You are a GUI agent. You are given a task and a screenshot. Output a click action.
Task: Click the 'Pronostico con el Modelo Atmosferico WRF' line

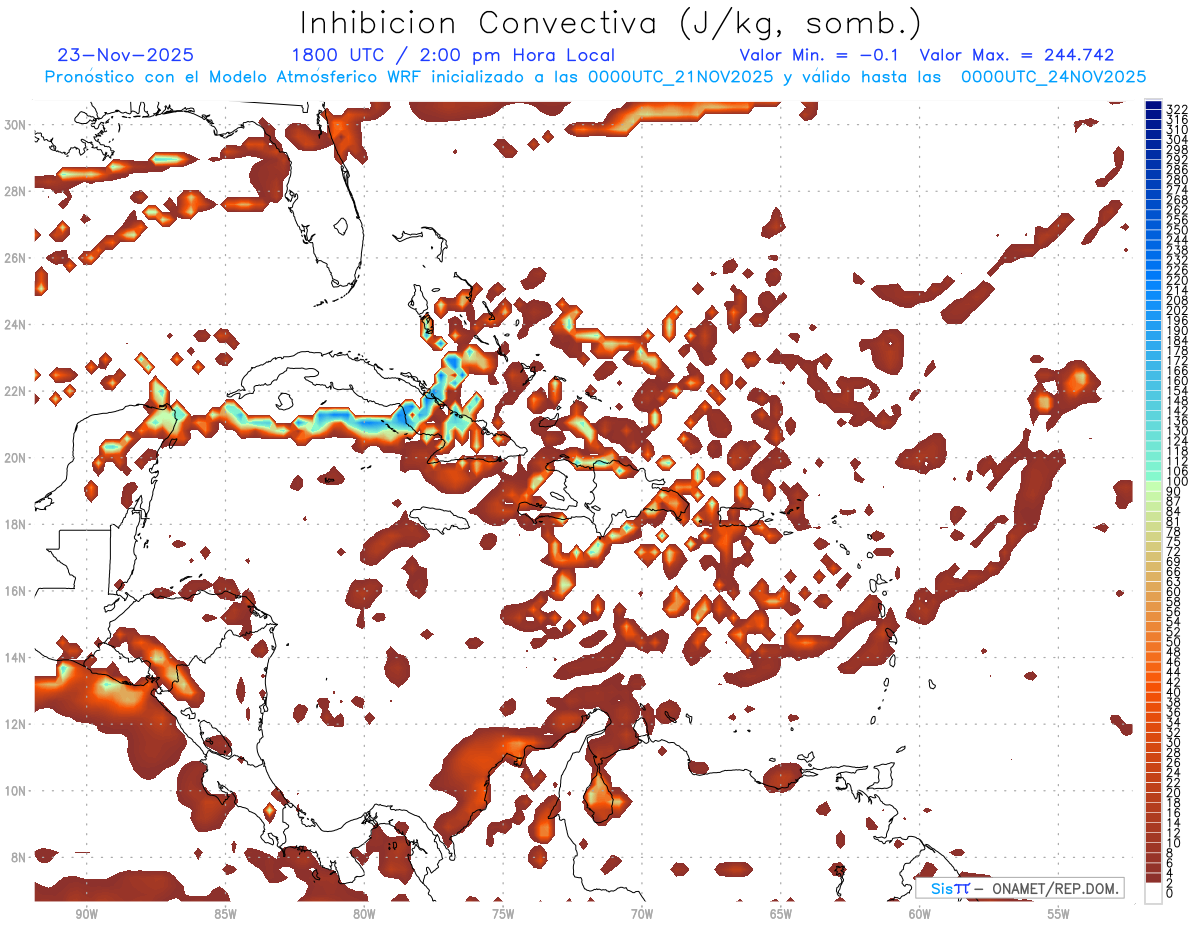tap(596, 77)
